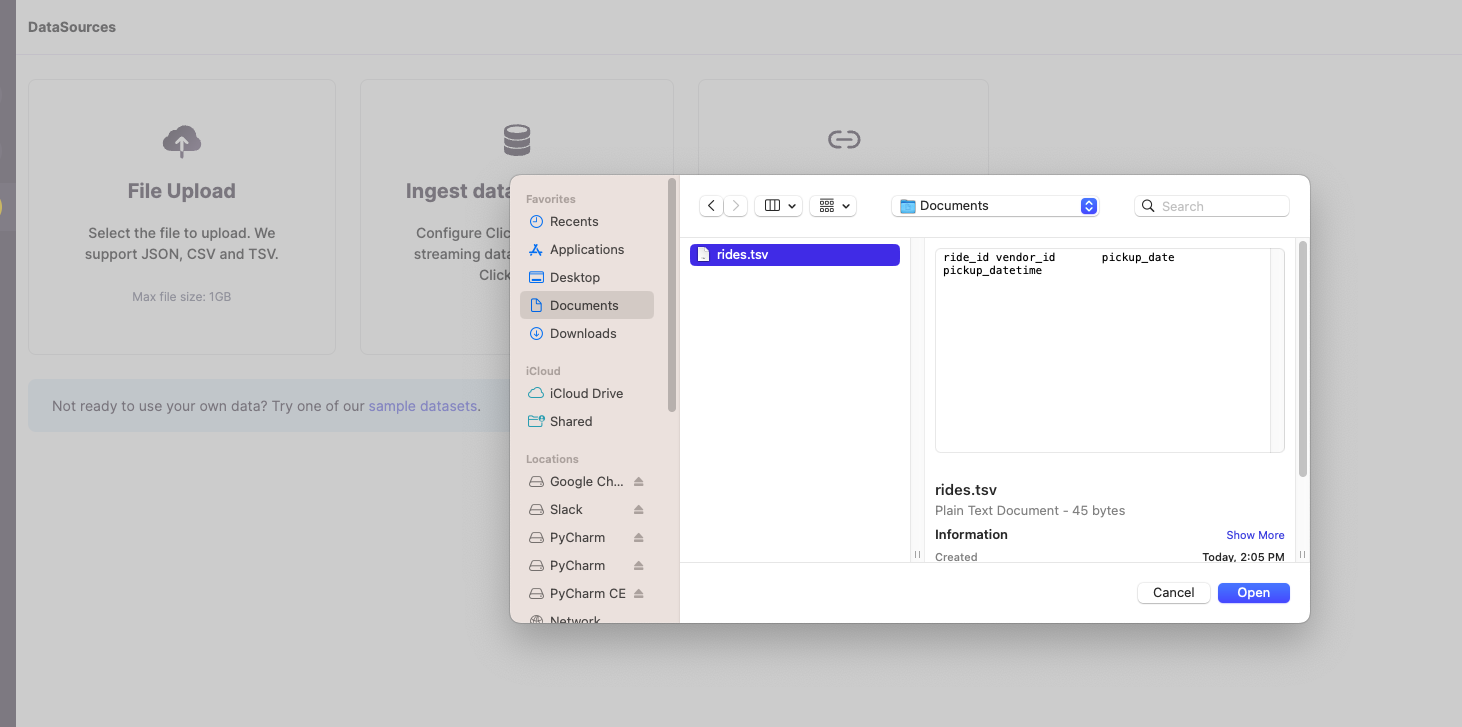
Task: Select Recents in the sidebar
Action: coord(574,222)
